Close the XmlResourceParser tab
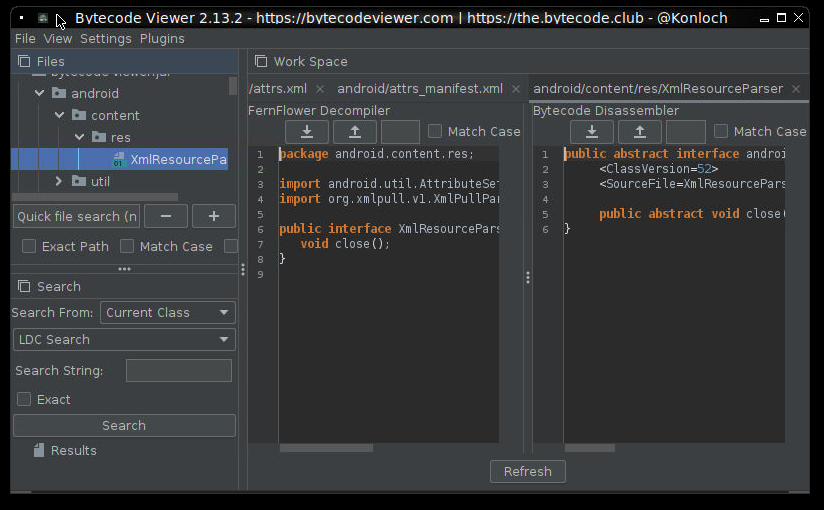Image resolution: width=824 pixels, height=510 pixels. point(796,89)
